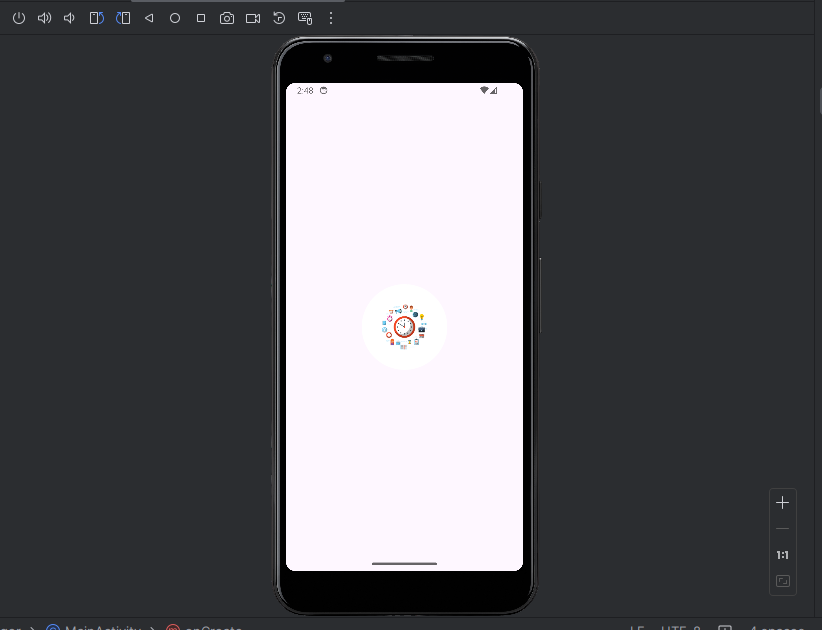Click the emulator Power button icon
This screenshot has height=630, width=822.
tap(19, 18)
